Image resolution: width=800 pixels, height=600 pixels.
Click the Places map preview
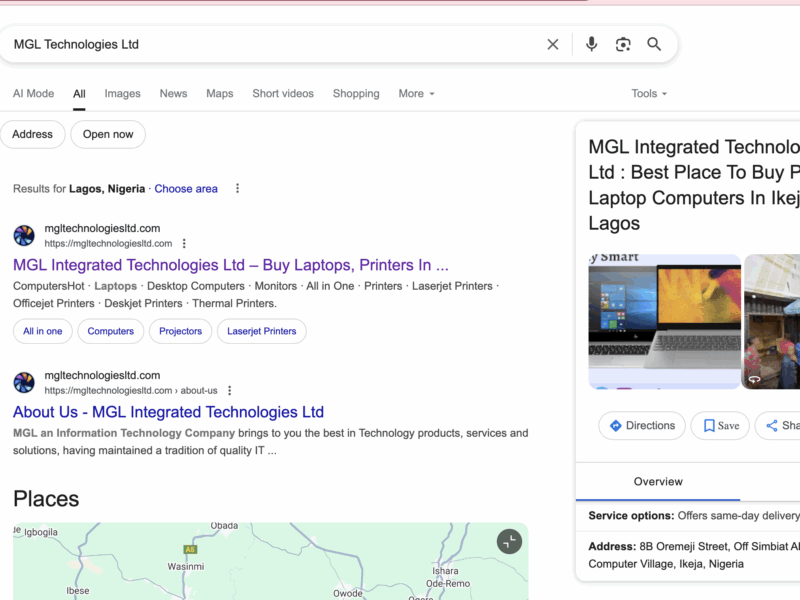tap(270, 561)
